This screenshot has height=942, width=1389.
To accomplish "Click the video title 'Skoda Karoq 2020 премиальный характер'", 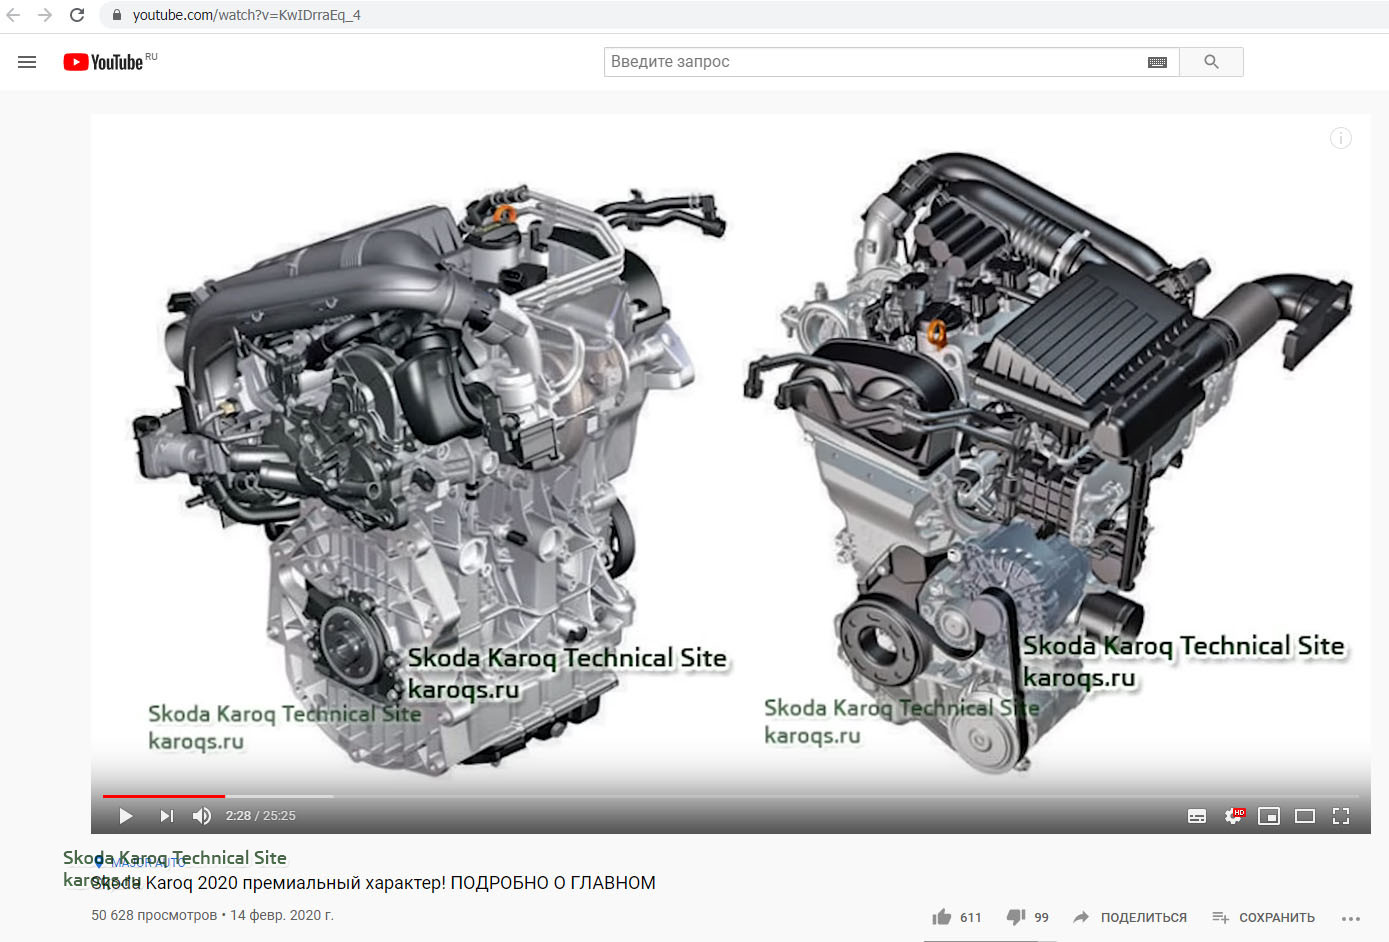I will [373, 883].
